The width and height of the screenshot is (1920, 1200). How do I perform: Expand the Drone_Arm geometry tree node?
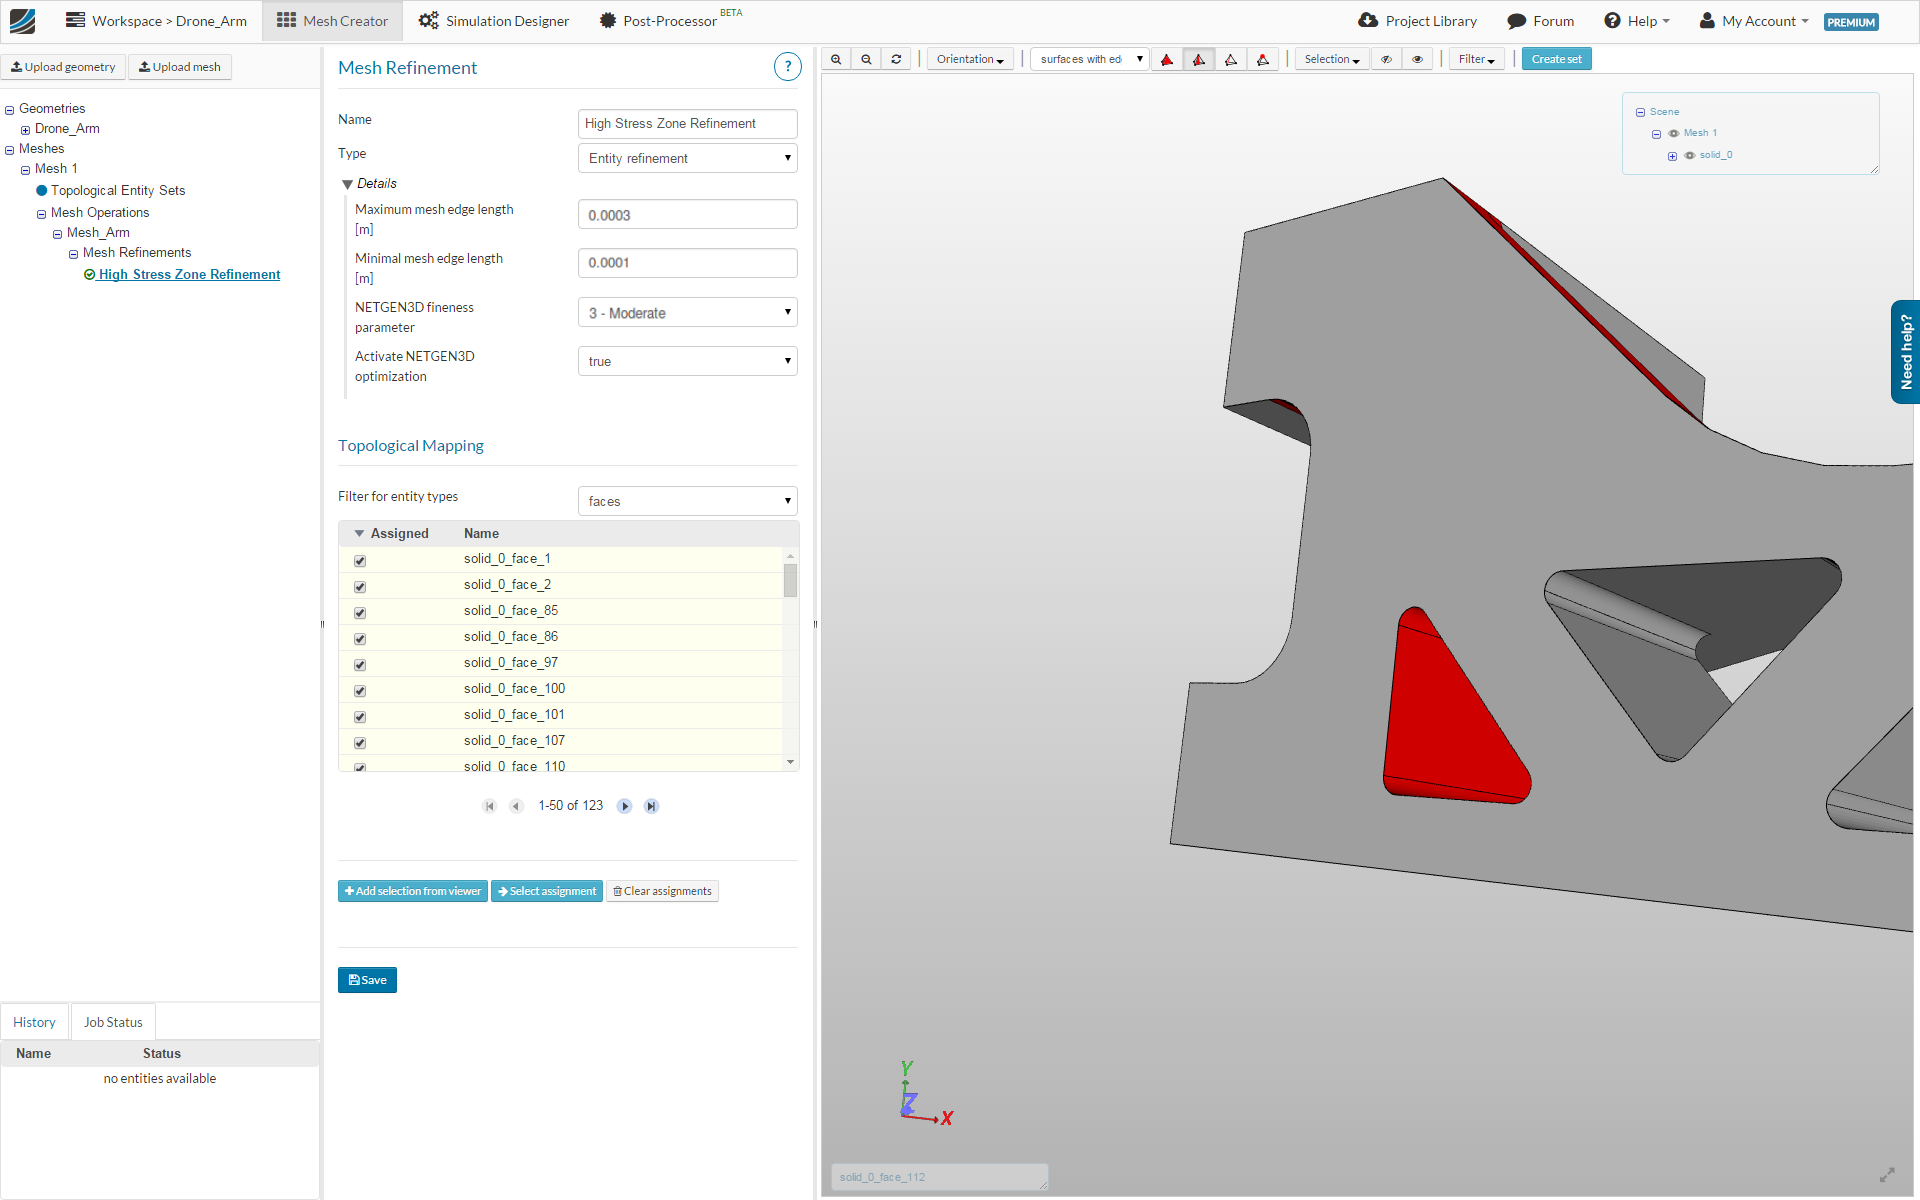click(25, 130)
